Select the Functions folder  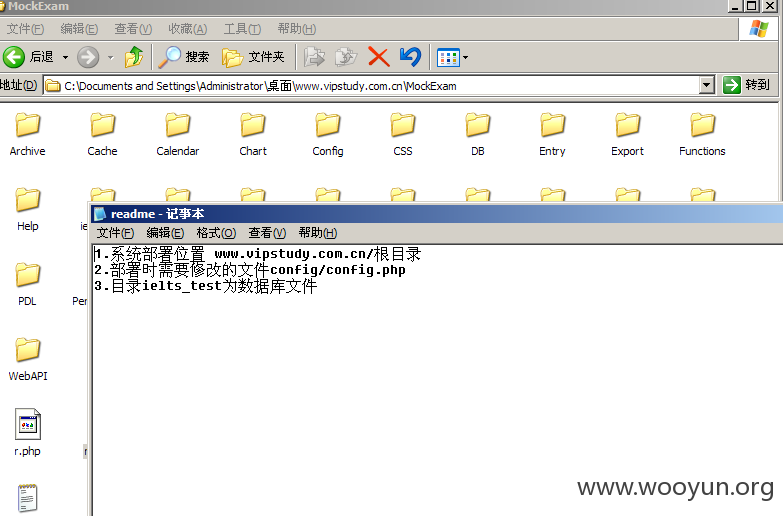coord(703,134)
